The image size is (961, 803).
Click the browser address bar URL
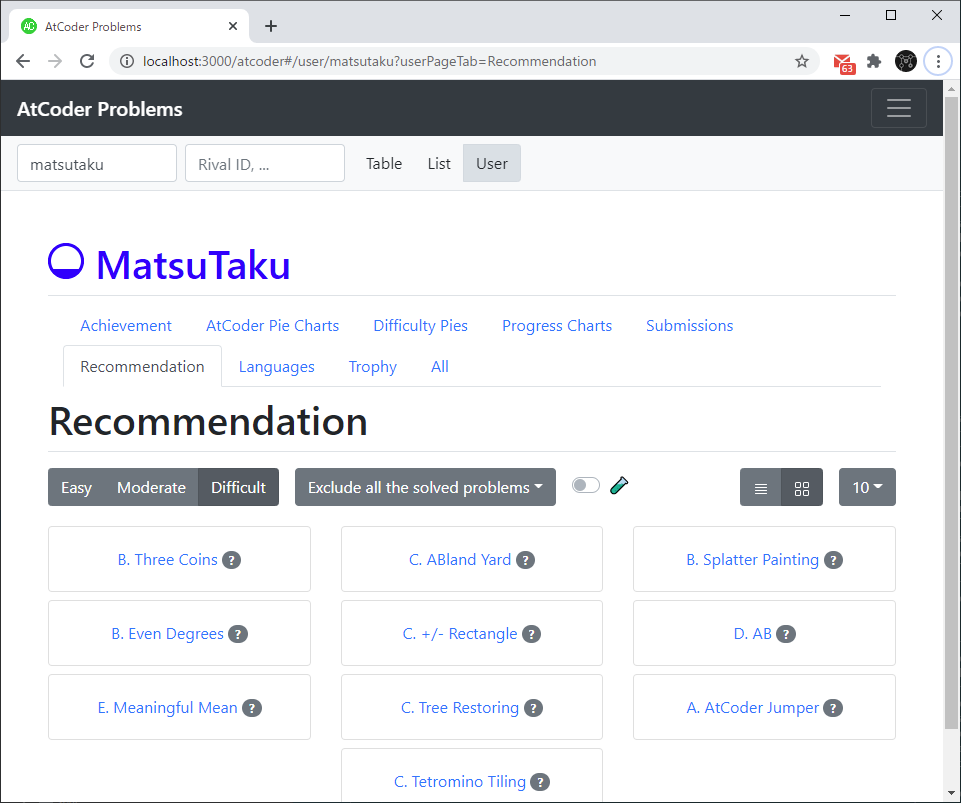coord(370,61)
